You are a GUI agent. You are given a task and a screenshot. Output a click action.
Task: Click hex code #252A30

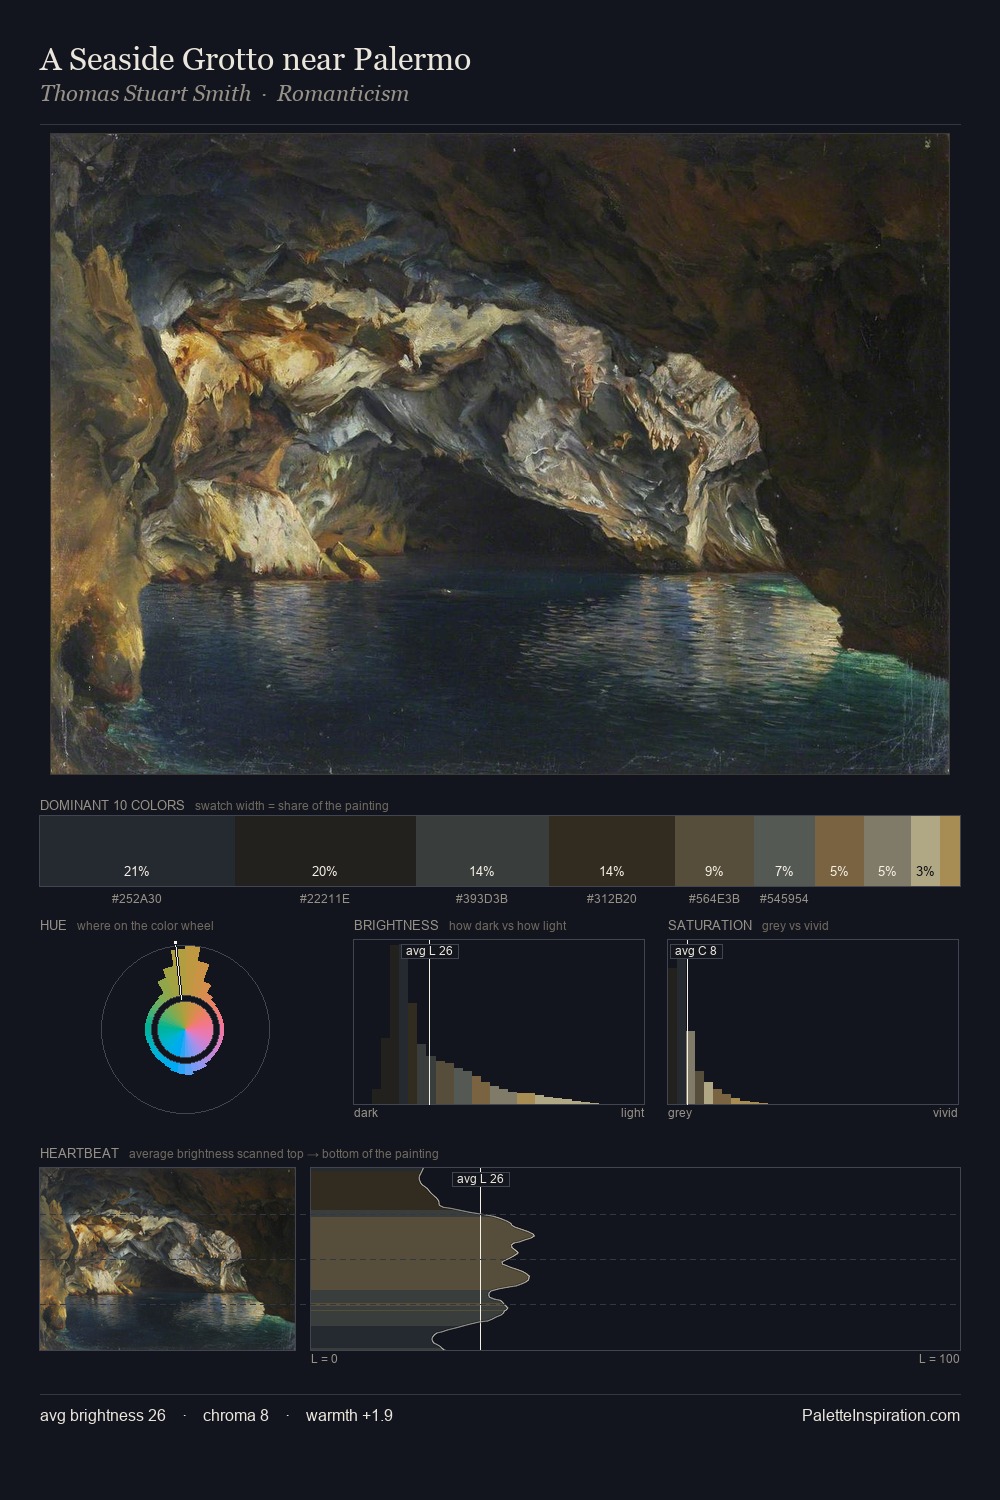[x=137, y=899]
